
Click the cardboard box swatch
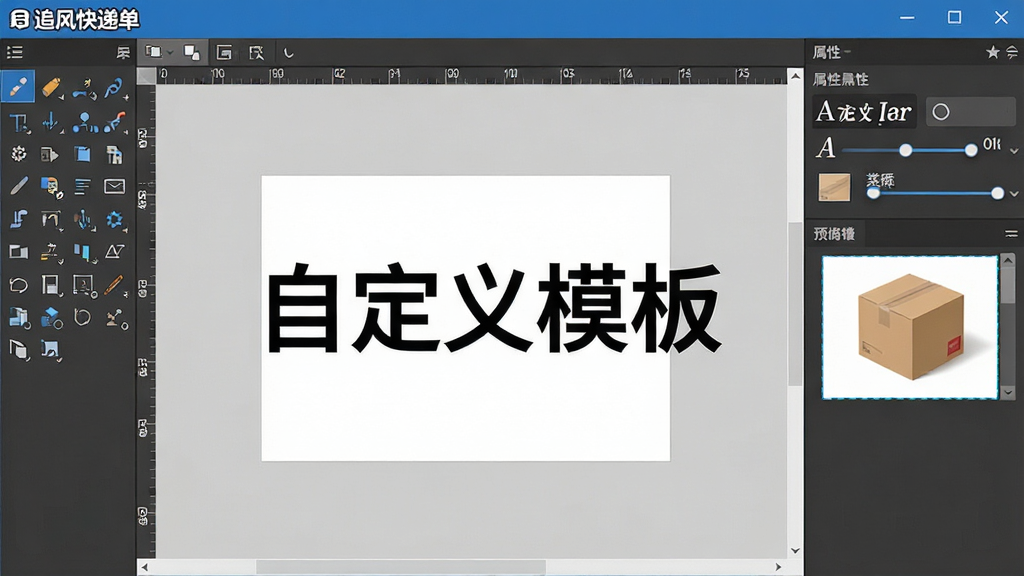tap(834, 187)
